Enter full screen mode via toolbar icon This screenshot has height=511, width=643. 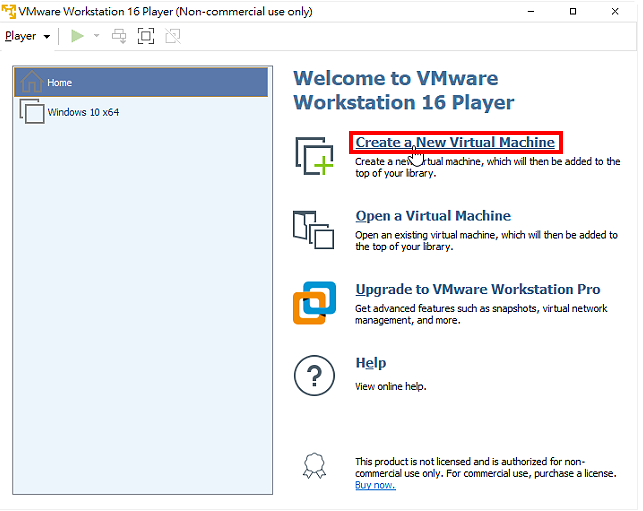[x=146, y=36]
